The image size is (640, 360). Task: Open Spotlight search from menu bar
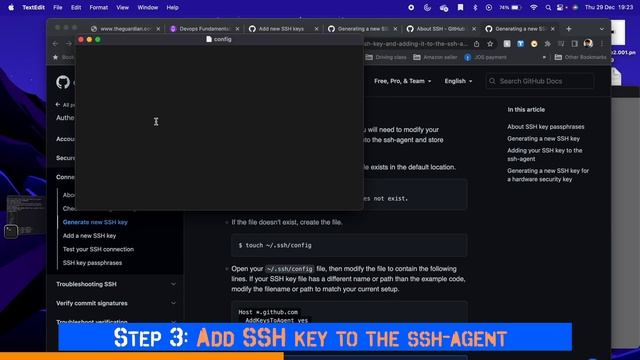[548, 7]
